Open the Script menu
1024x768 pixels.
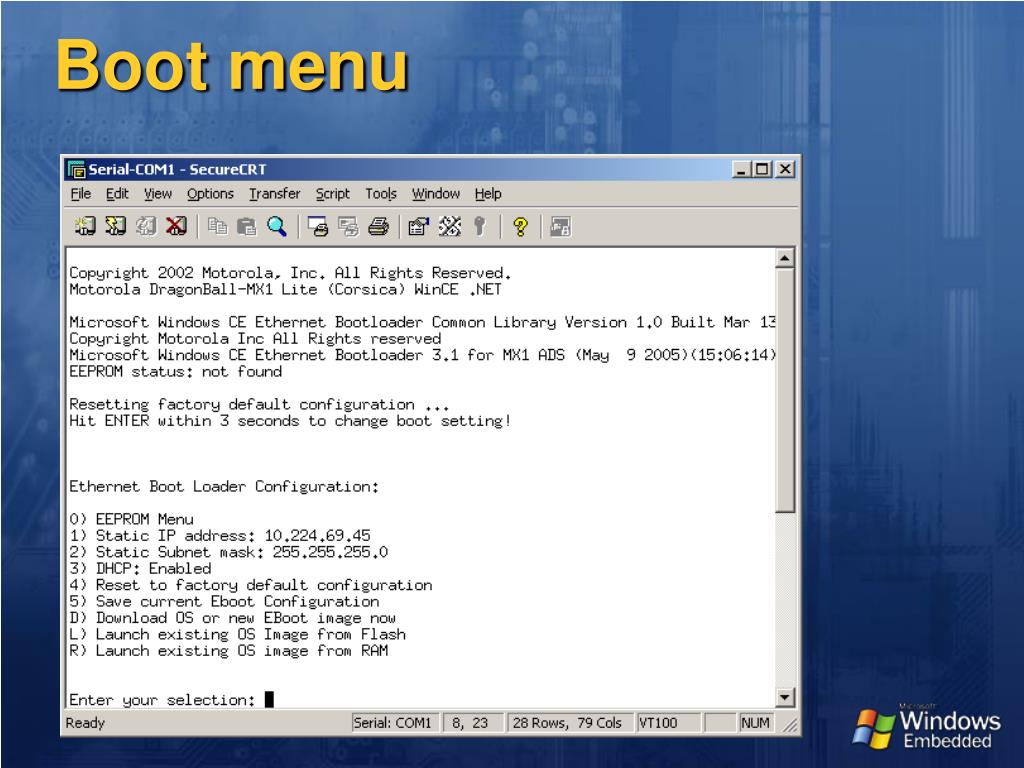pyautogui.click(x=333, y=194)
